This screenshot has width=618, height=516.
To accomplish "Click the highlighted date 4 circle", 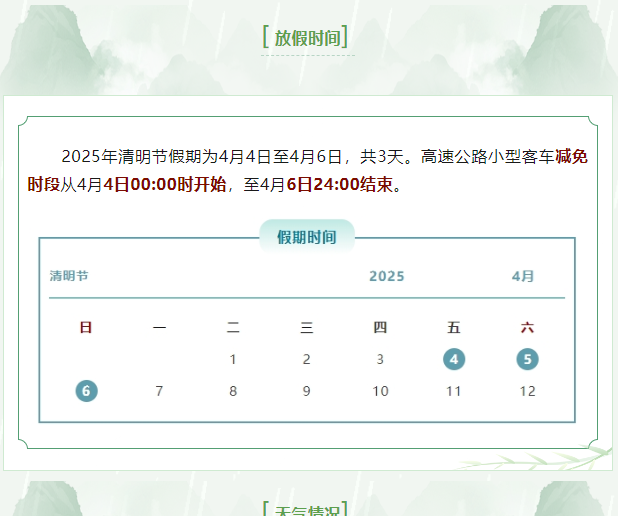I will (x=454, y=359).
